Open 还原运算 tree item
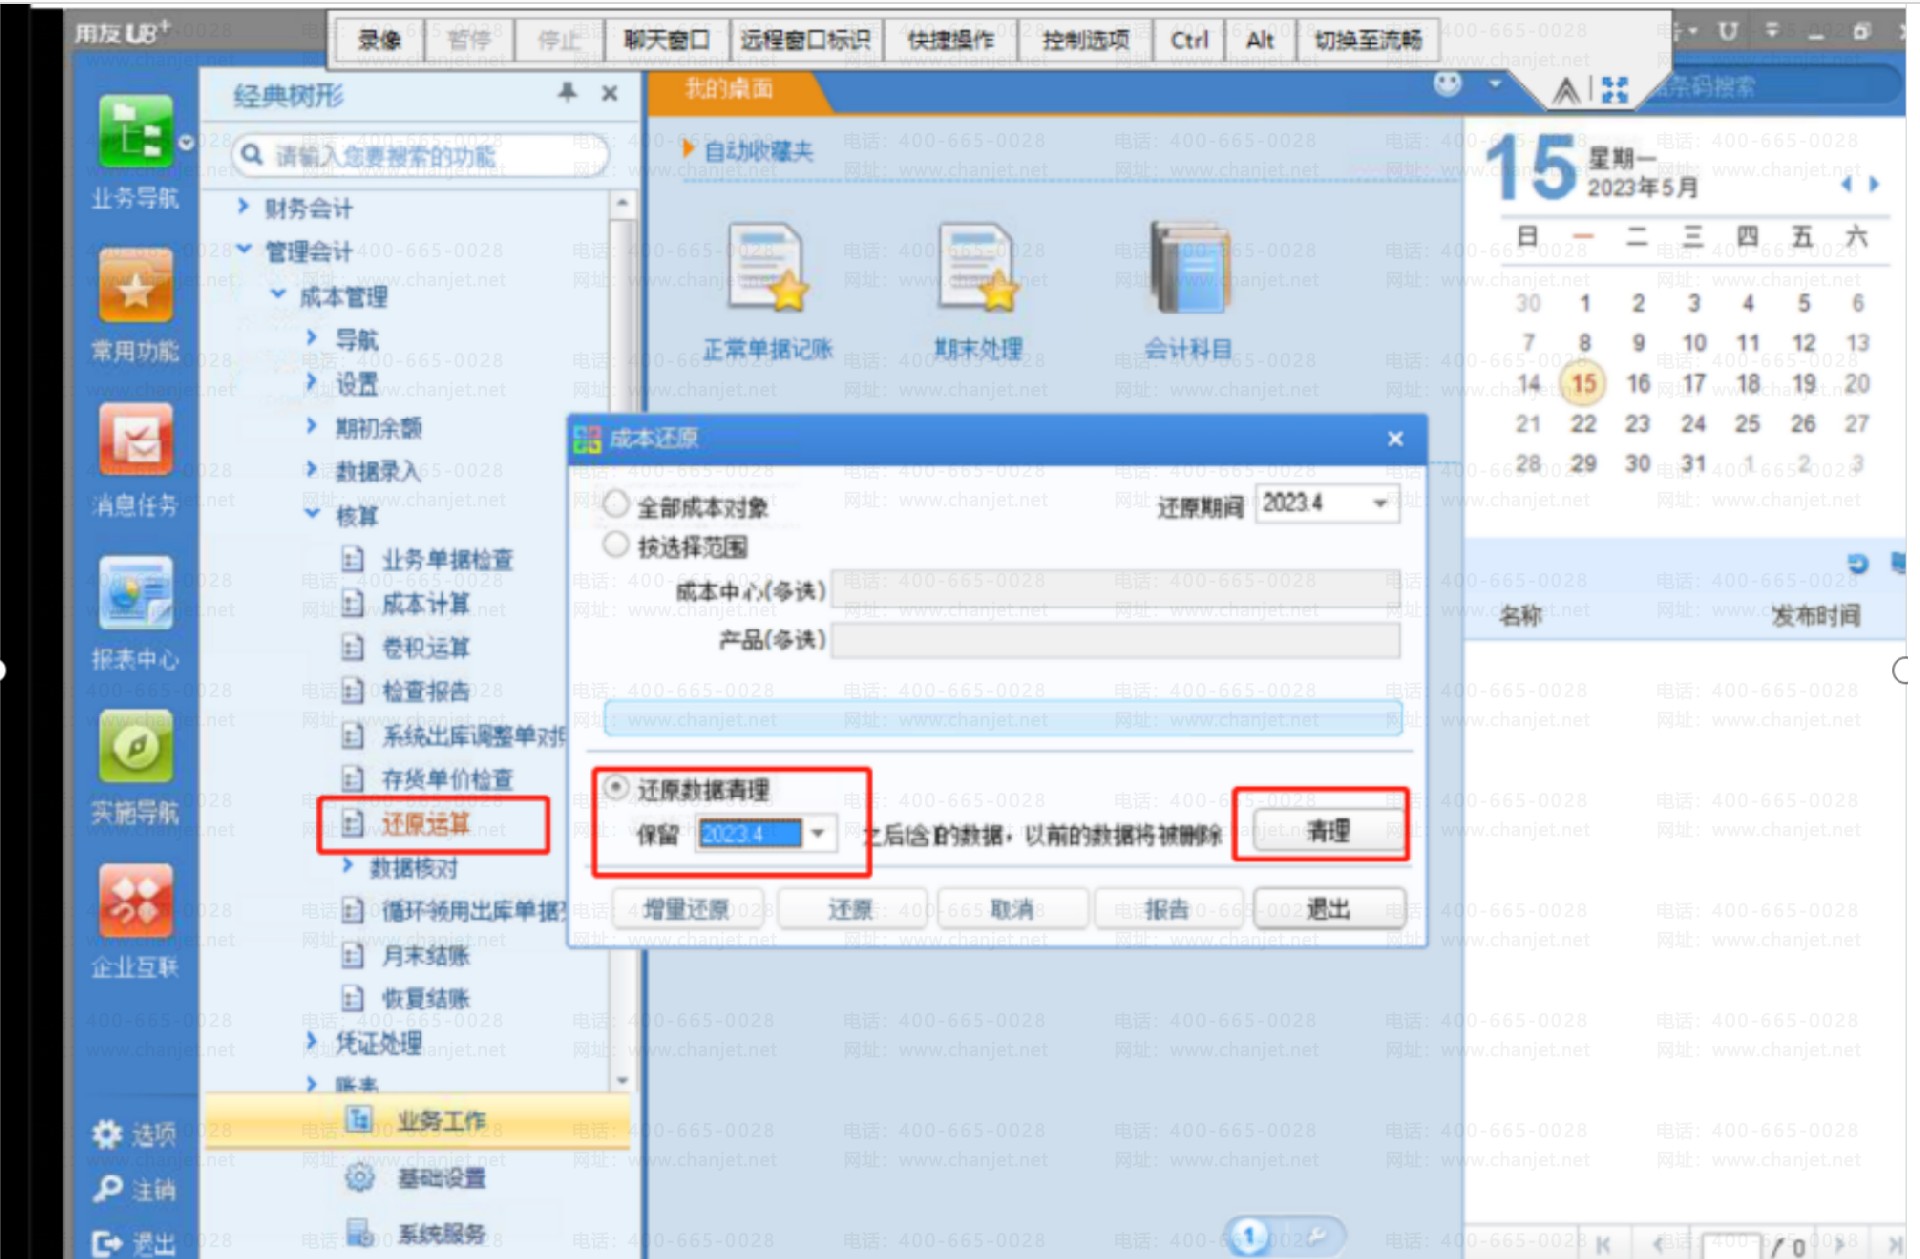The image size is (1920, 1259). point(426,824)
